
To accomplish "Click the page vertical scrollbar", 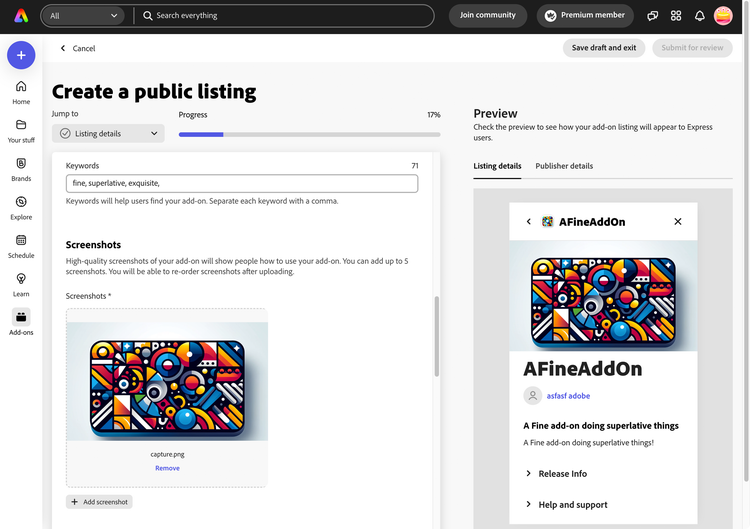I will point(747,241).
